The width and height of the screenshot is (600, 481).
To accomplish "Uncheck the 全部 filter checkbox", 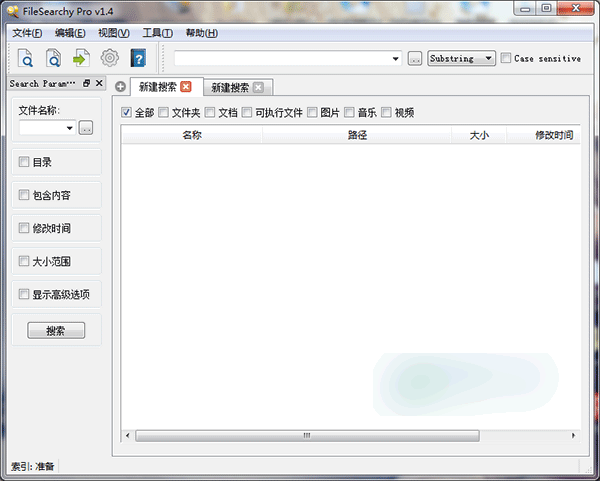I will 127,113.
